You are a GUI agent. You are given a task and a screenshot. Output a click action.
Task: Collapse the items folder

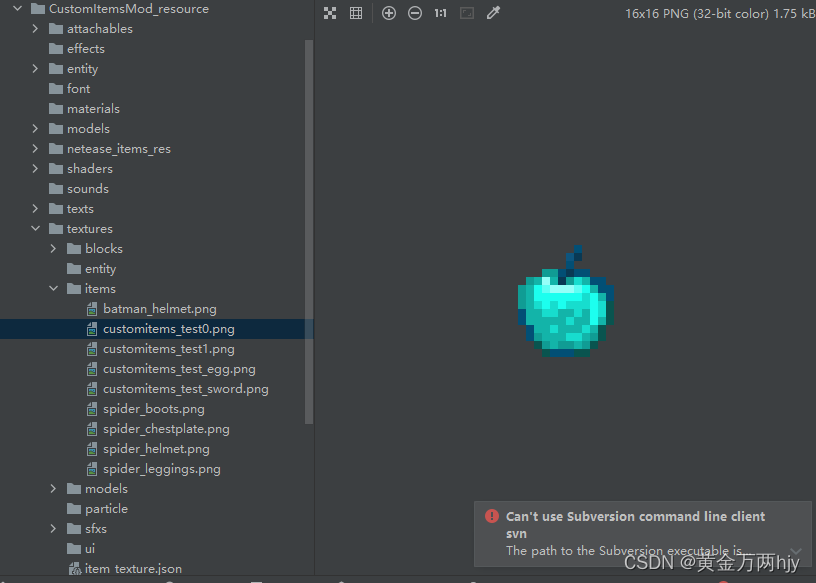click(x=54, y=289)
